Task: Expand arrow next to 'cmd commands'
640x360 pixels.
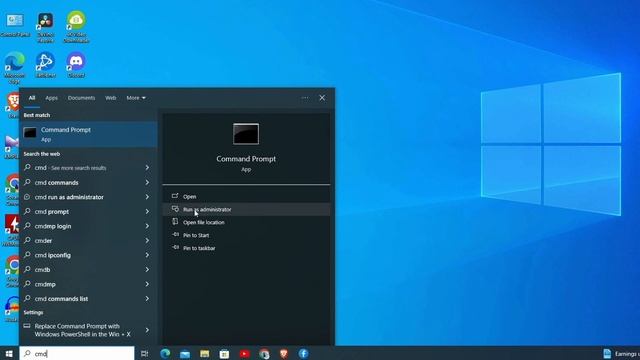Action: (x=147, y=182)
